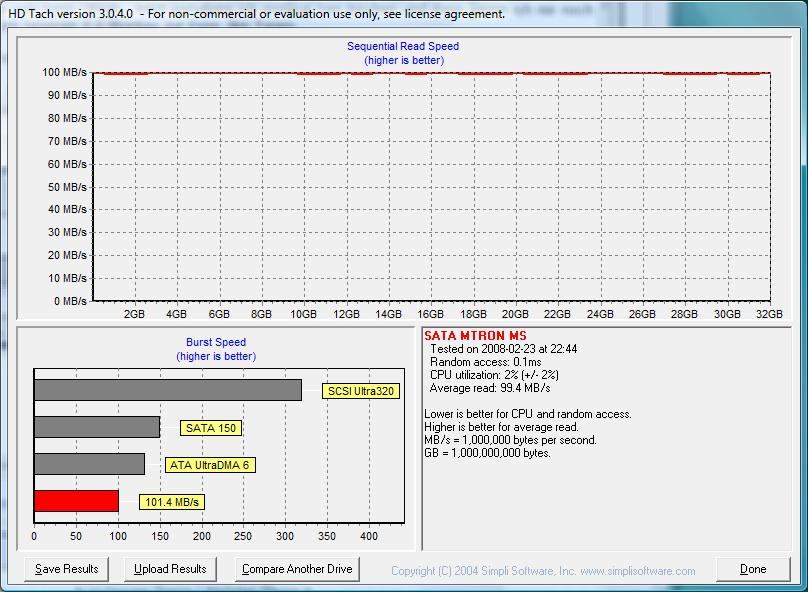
Task: Select the red 101.4 MB/s burst bar
Action: [x=76, y=501]
